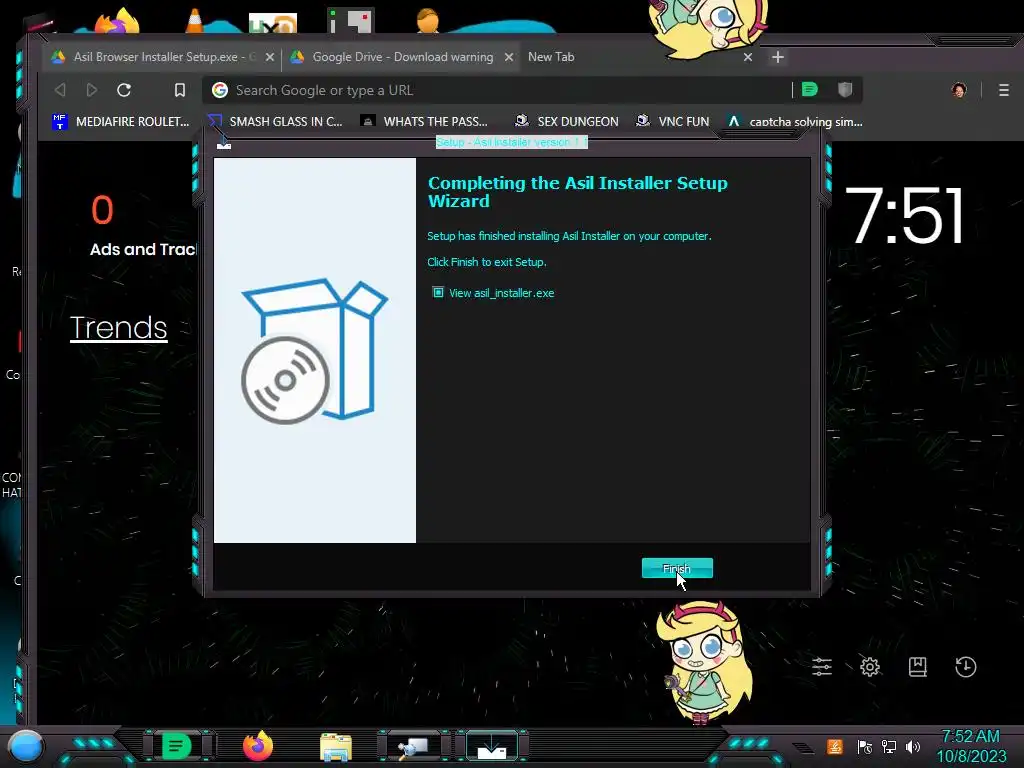Open the taskbar date and time
Image resolution: width=1024 pixels, height=768 pixels.
[971, 746]
